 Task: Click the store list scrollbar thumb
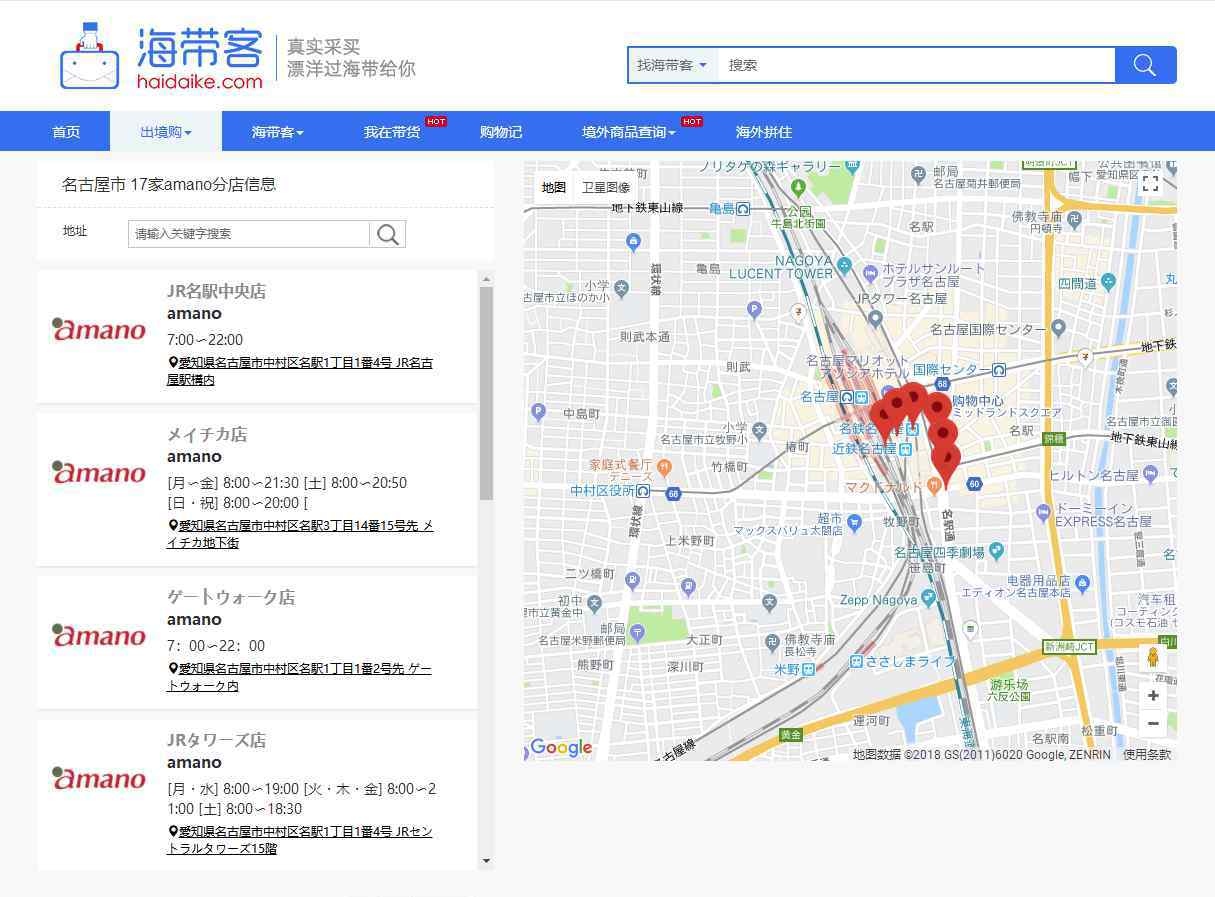coord(486,393)
